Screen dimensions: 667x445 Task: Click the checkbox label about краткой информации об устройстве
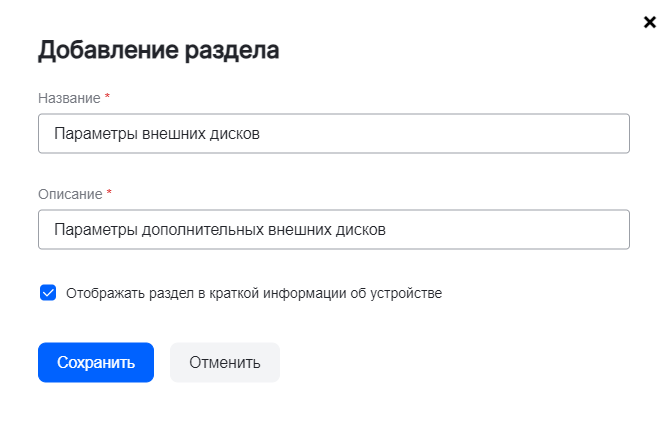point(253,294)
